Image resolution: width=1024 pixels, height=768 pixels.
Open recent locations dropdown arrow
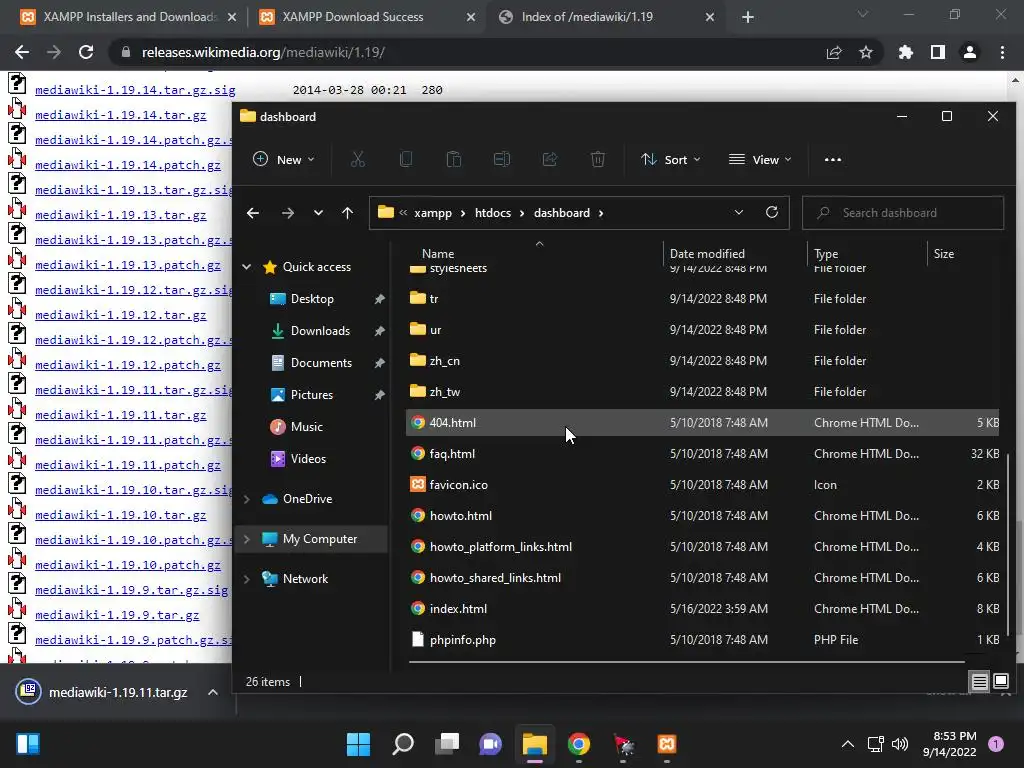318,213
